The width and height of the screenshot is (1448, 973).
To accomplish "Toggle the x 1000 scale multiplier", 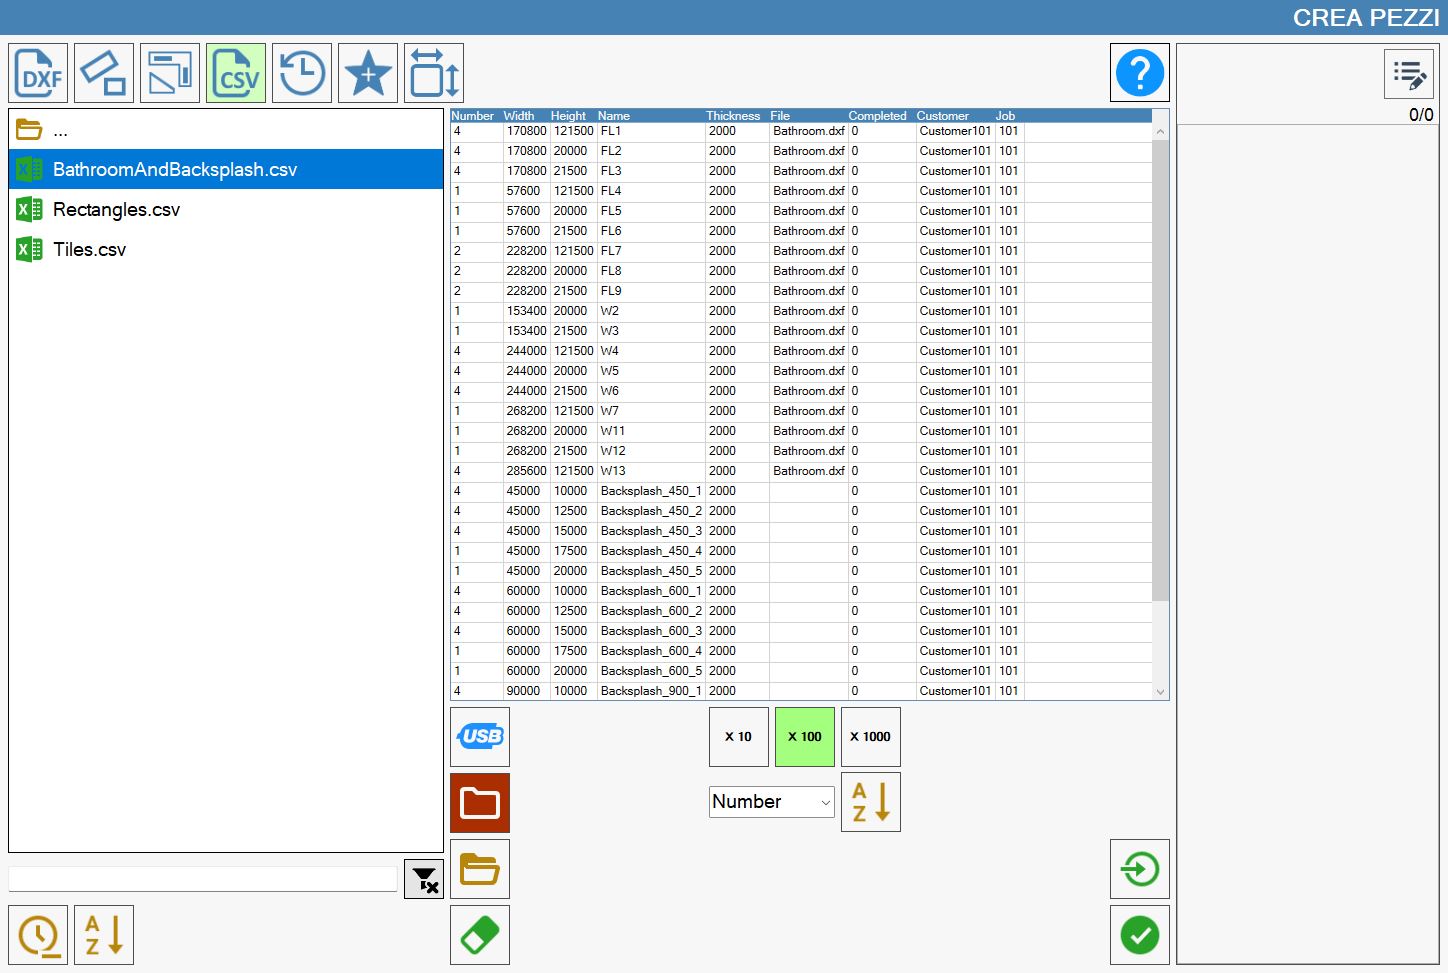I will pos(871,737).
